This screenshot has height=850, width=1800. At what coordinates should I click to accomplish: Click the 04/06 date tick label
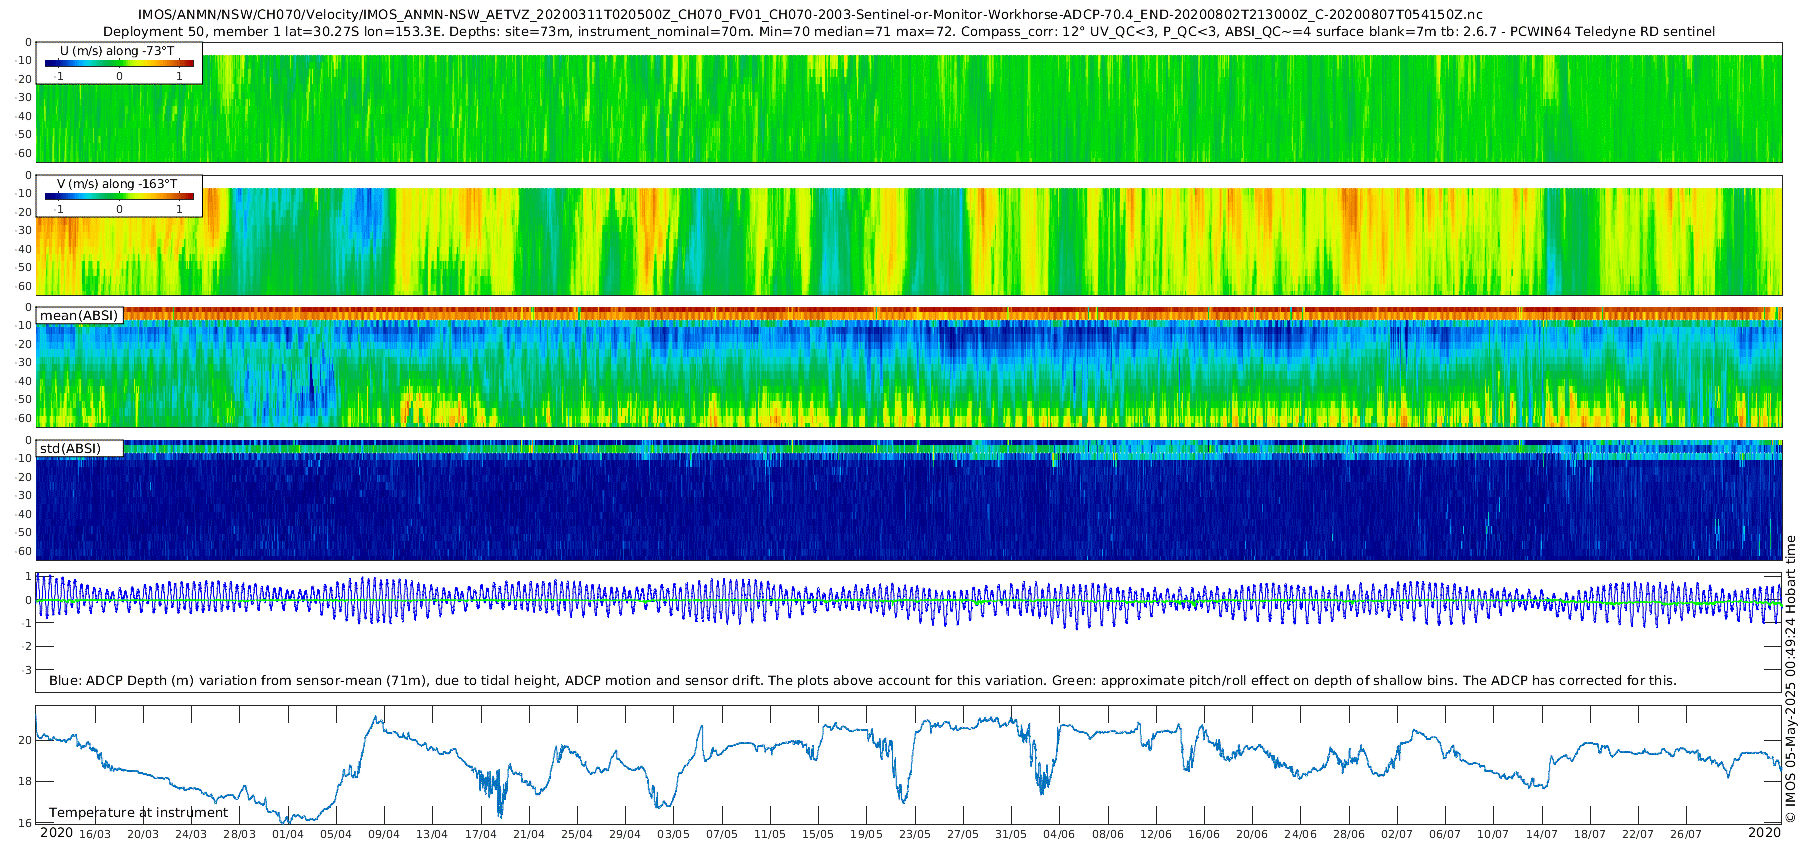point(1059,834)
